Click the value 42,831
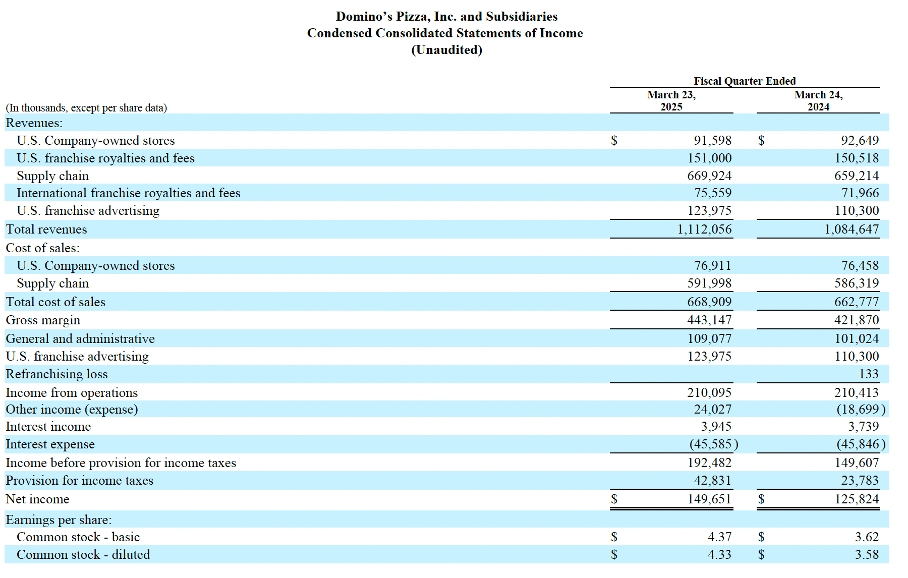908x578 pixels. (x=712, y=481)
